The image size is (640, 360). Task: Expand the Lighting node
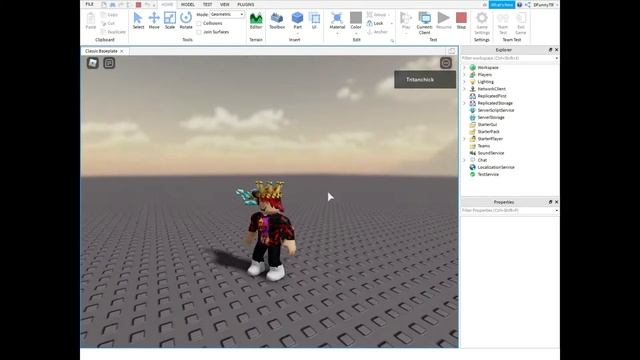pyautogui.click(x=464, y=82)
